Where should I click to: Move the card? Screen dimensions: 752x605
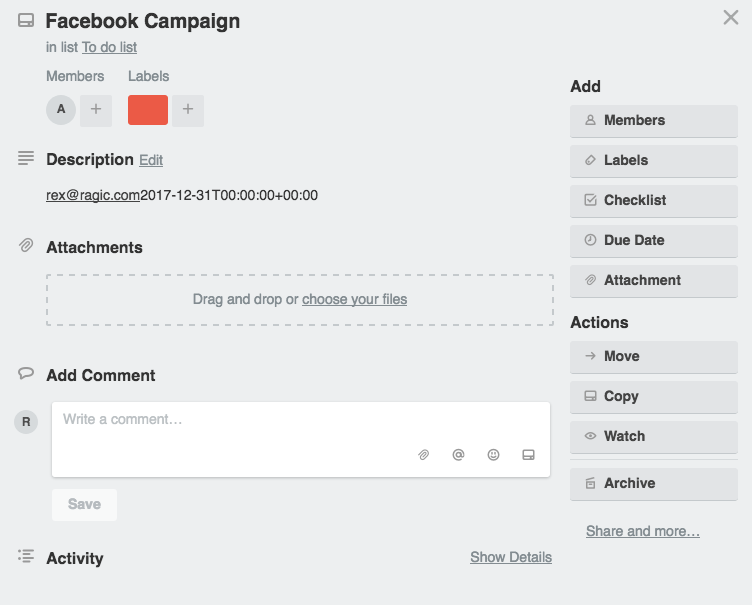(x=654, y=357)
